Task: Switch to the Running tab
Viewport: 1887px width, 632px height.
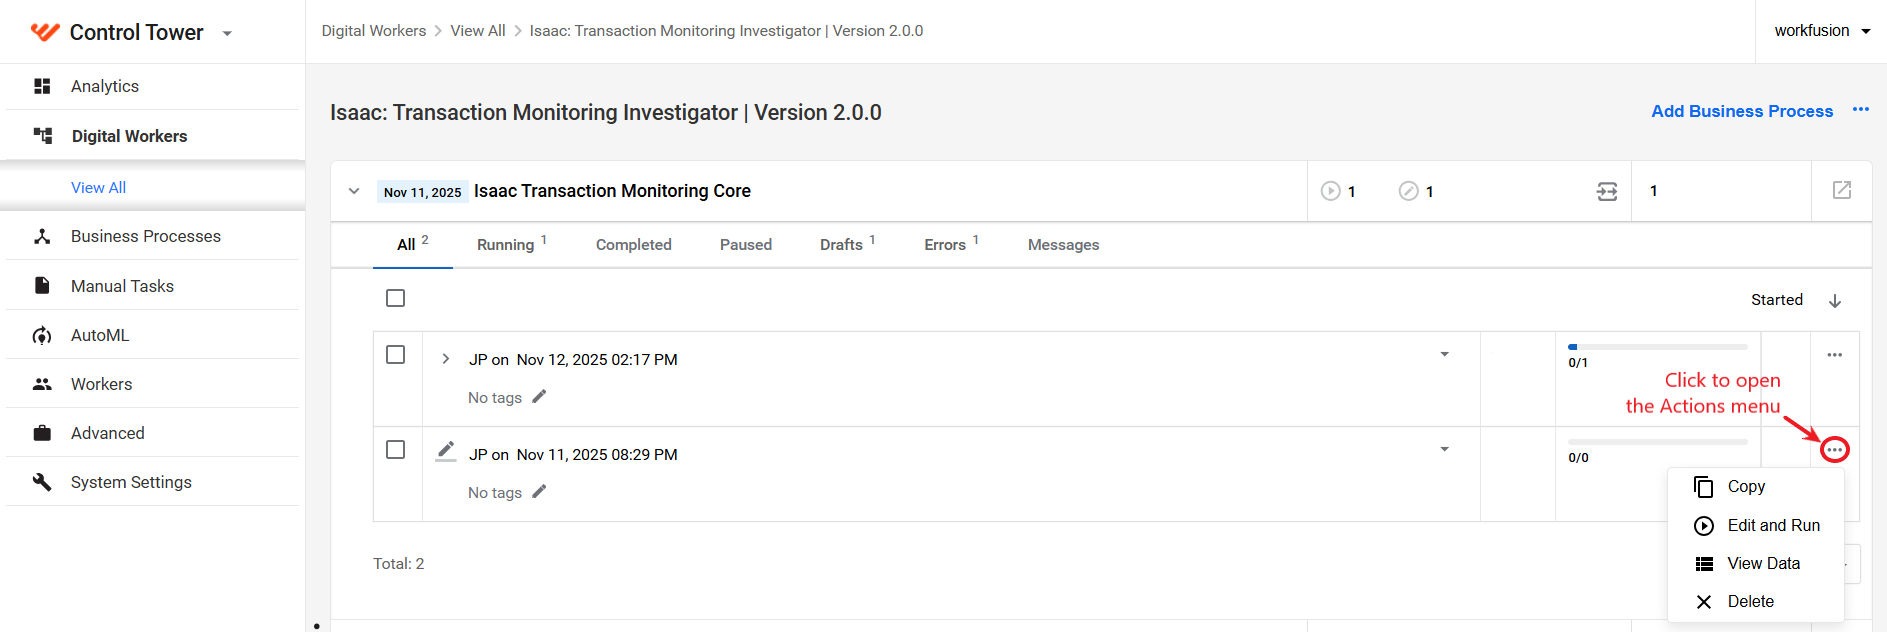Action: click(511, 244)
